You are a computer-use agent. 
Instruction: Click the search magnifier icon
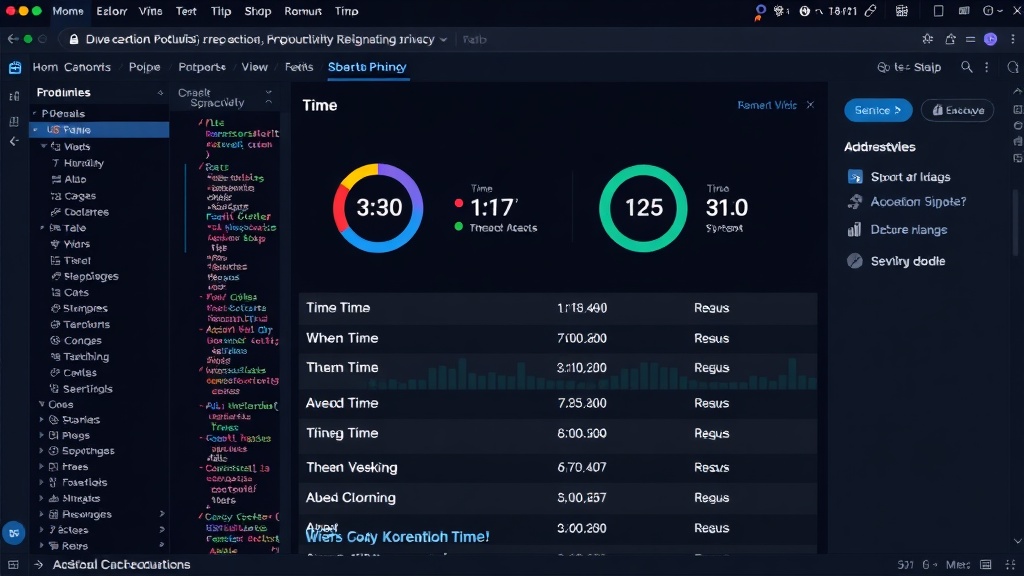(x=967, y=67)
